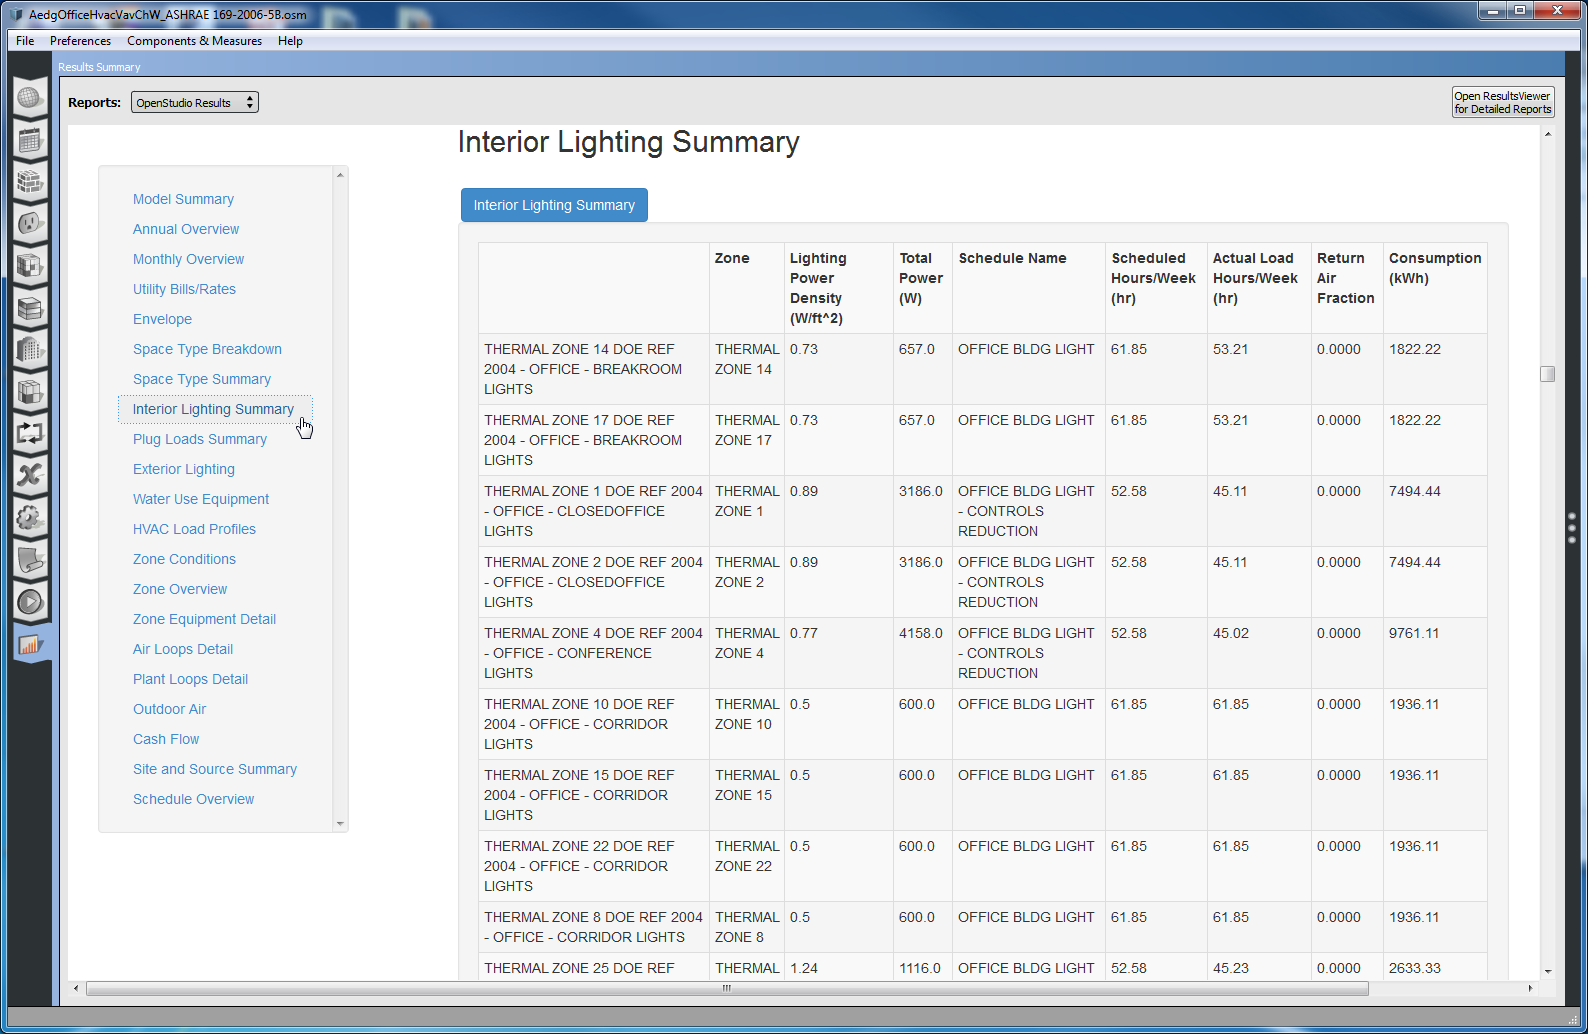Image resolution: width=1588 pixels, height=1034 pixels.
Task: Jump to the Envelope section
Action: click(x=162, y=319)
